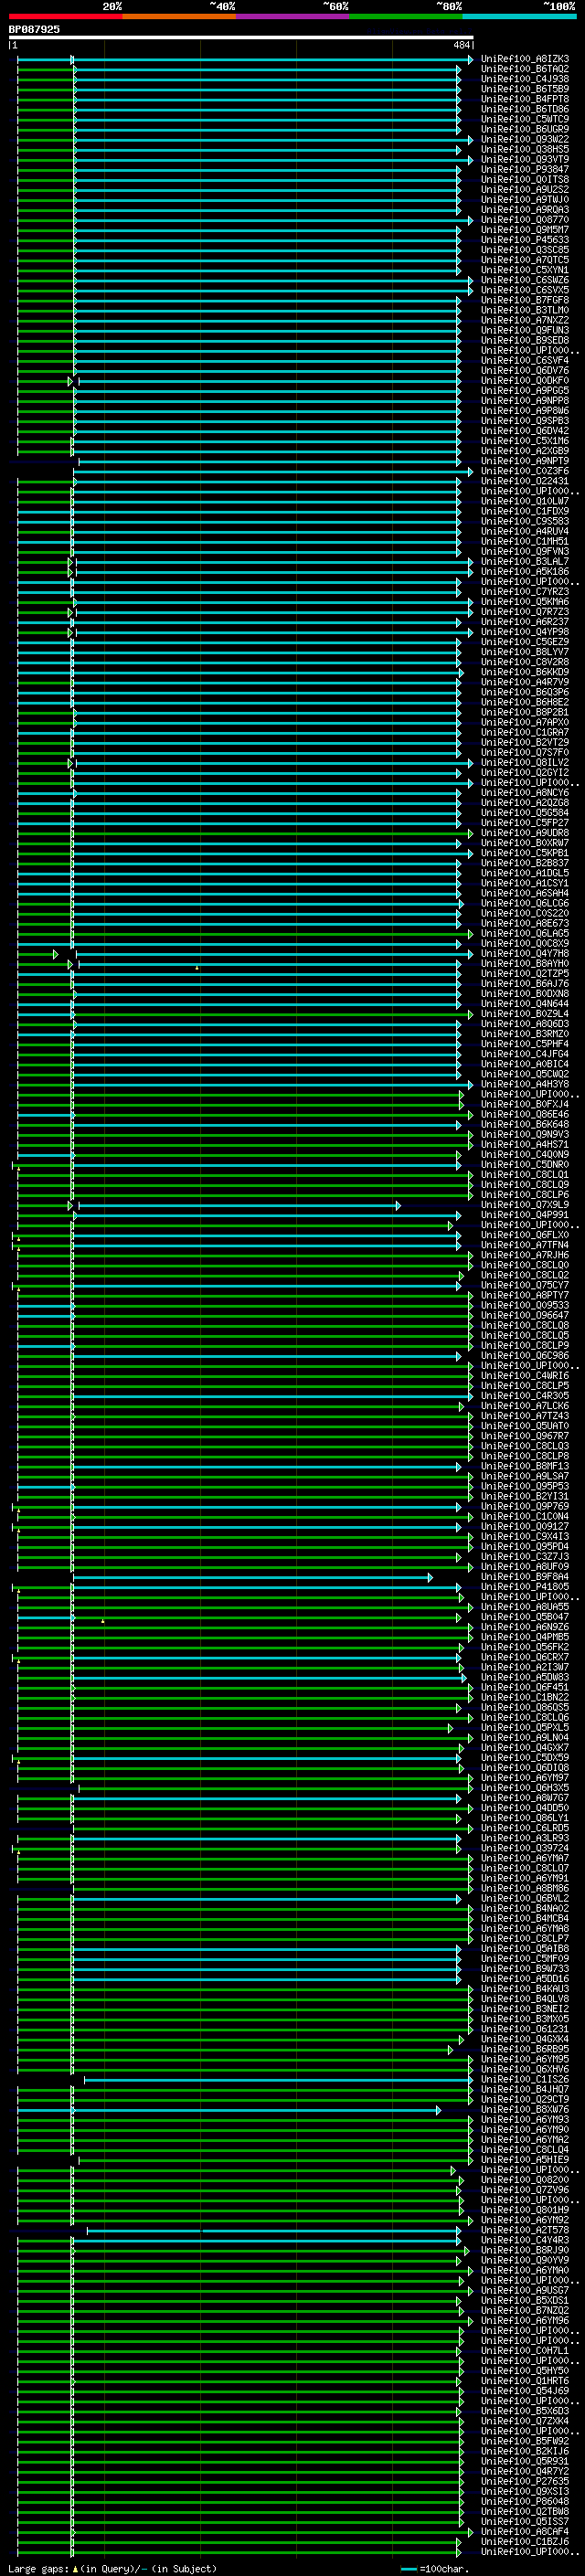The image size is (585, 2576).
Task: Select the UniRef100_A9U2S2 label
Action: tap(525, 190)
